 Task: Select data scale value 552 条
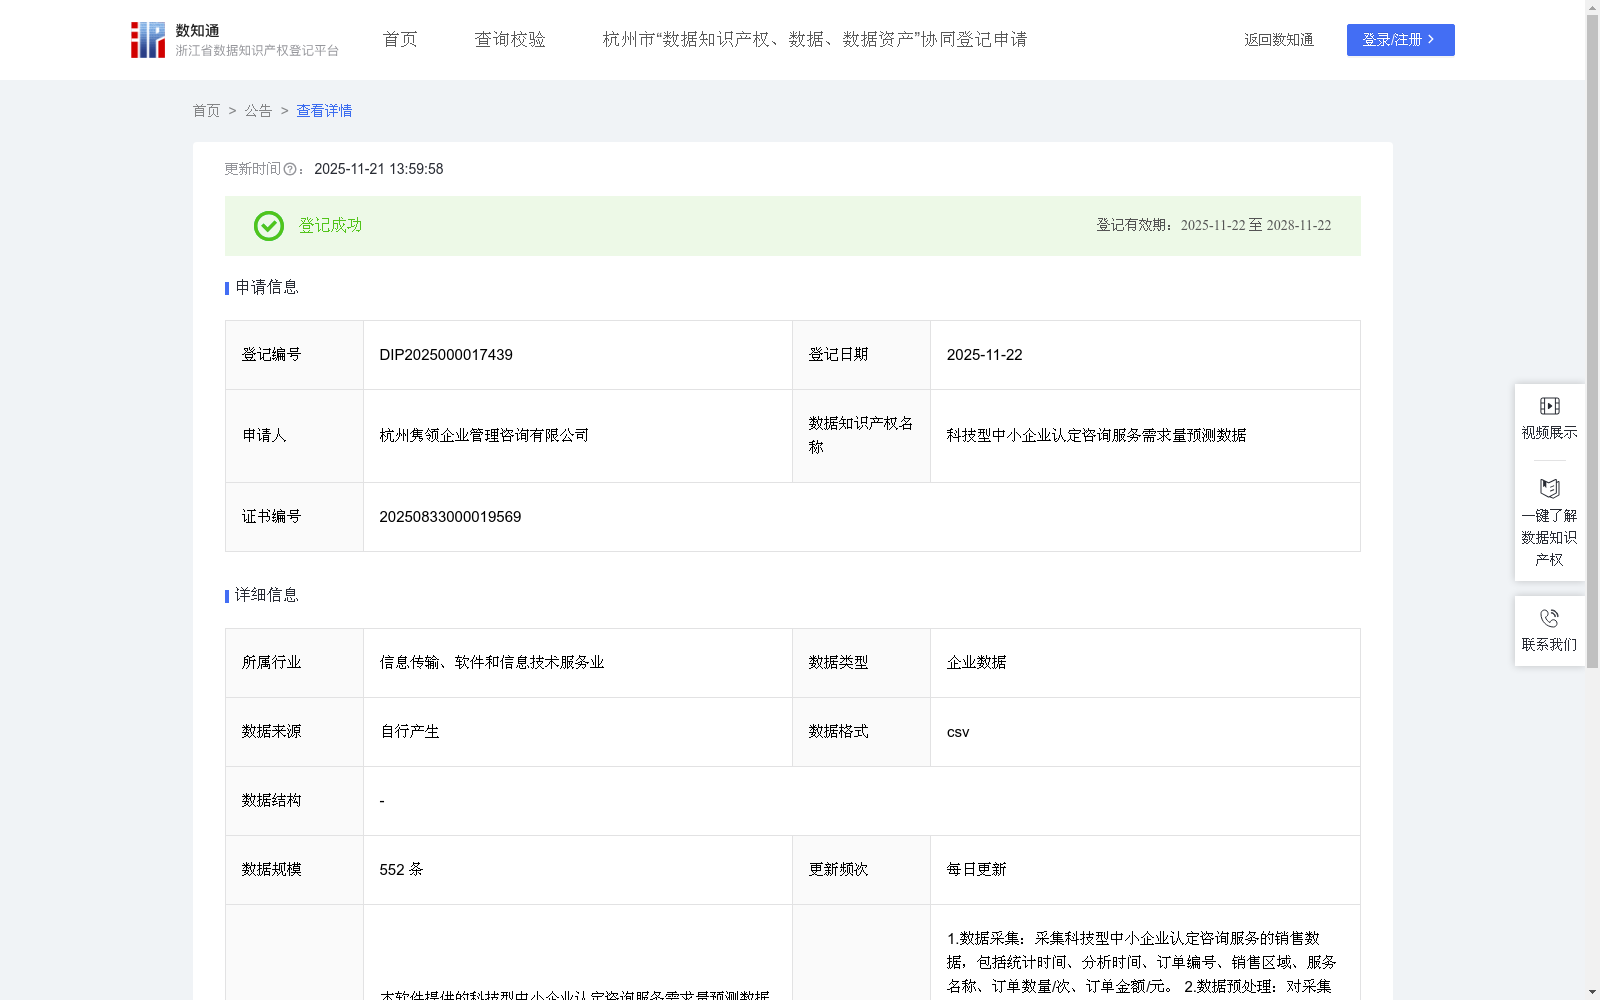[401, 869]
